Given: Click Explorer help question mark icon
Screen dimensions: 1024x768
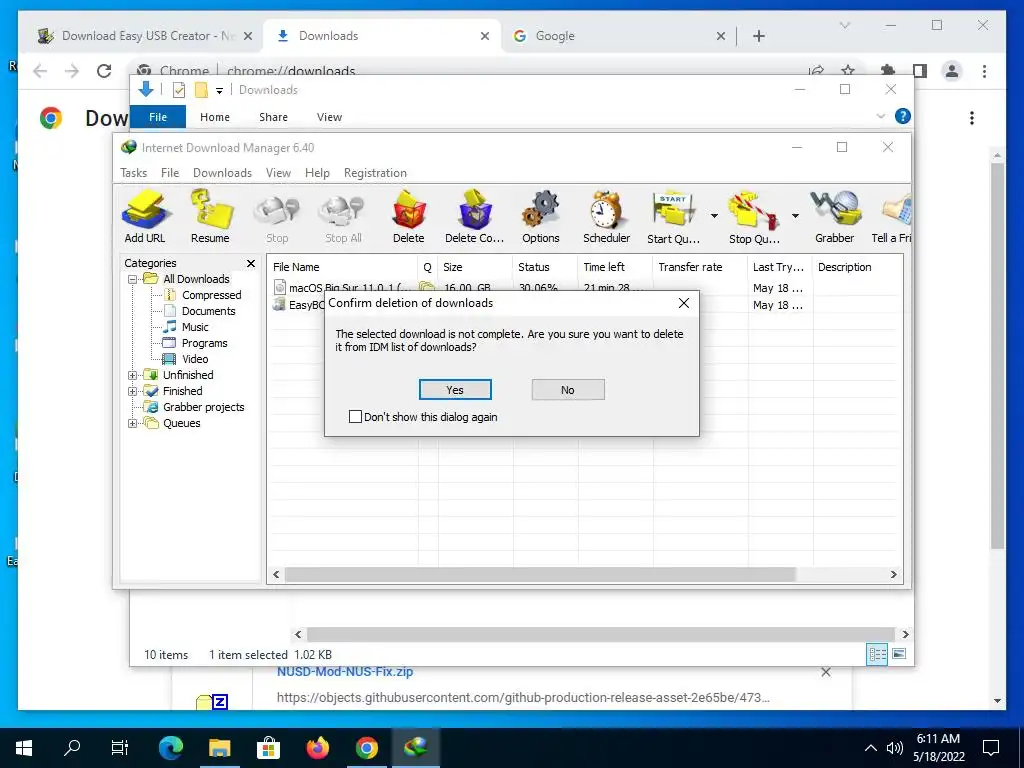Looking at the screenshot, I should (903, 116).
